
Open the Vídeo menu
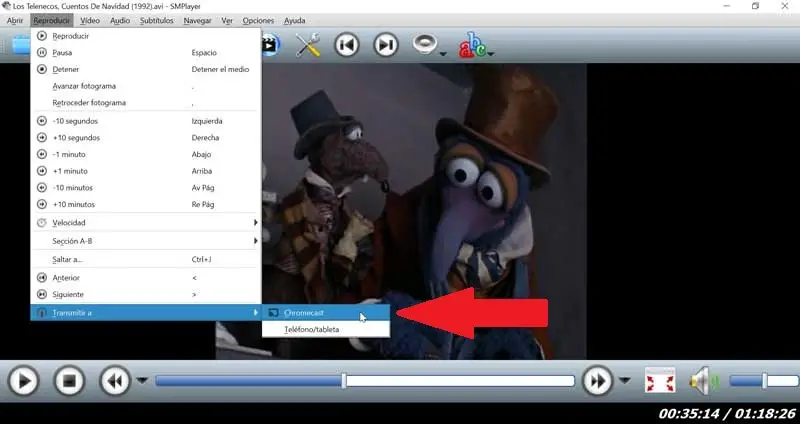click(x=90, y=20)
